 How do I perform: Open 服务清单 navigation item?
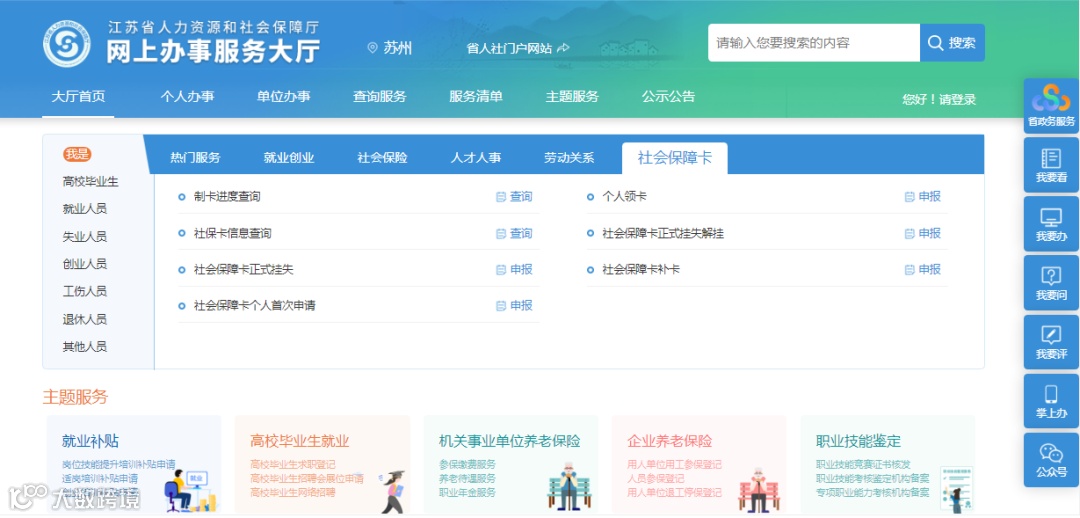(x=476, y=97)
